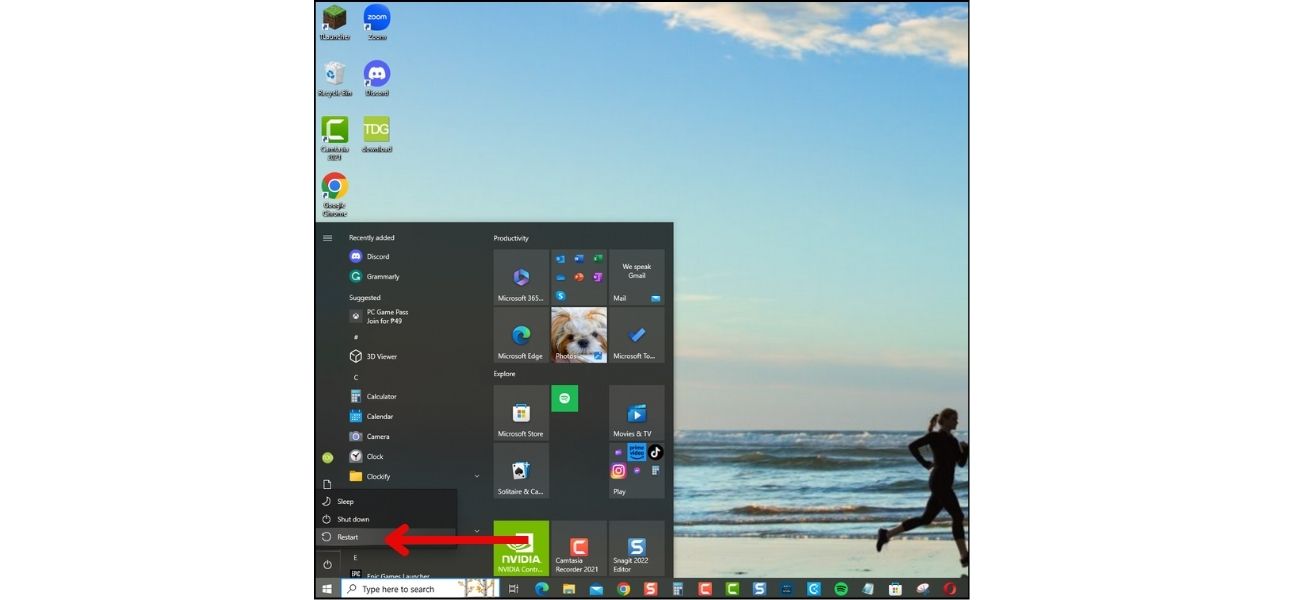This screenshot has height=600, width=1300.
Task: Open the Movies & TV tile
Action: 637,412
